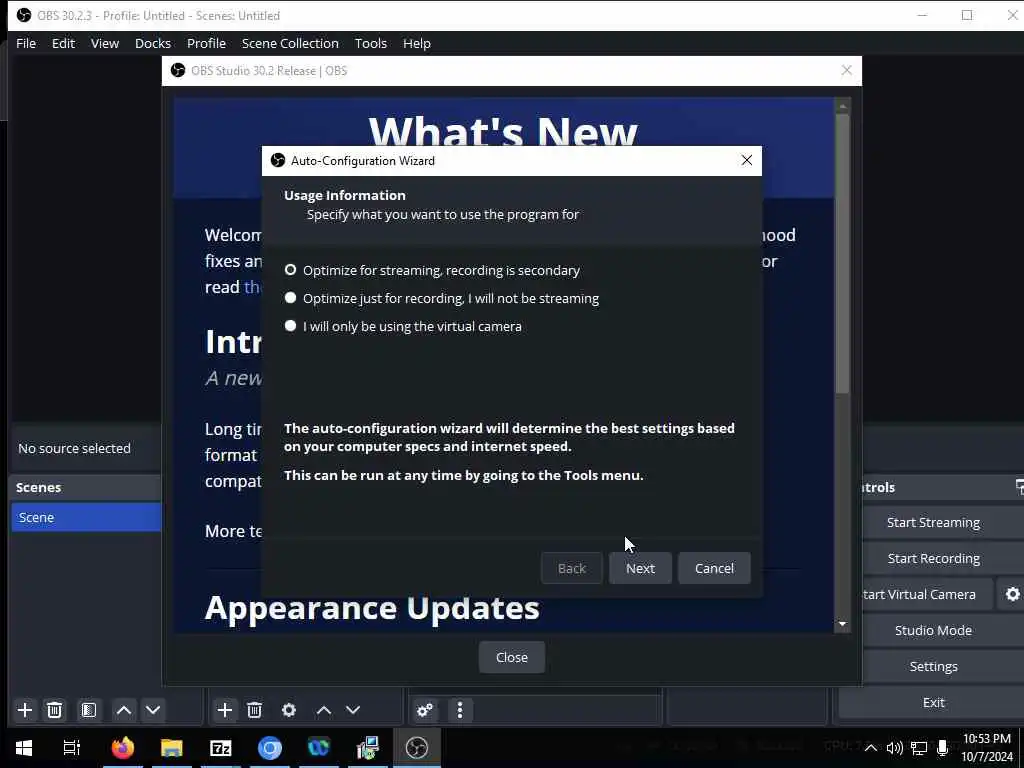Click What's New scrollbar down arrow
Screen dimensions: 1024x768
(842, 624)
